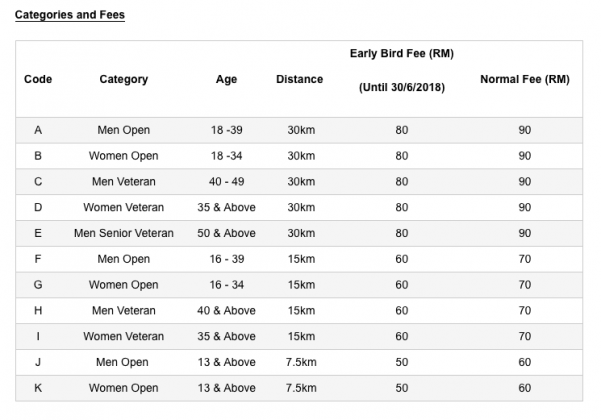Click the Distance column header
Screen dimensions: 601x420
click(x=299, y=80)
